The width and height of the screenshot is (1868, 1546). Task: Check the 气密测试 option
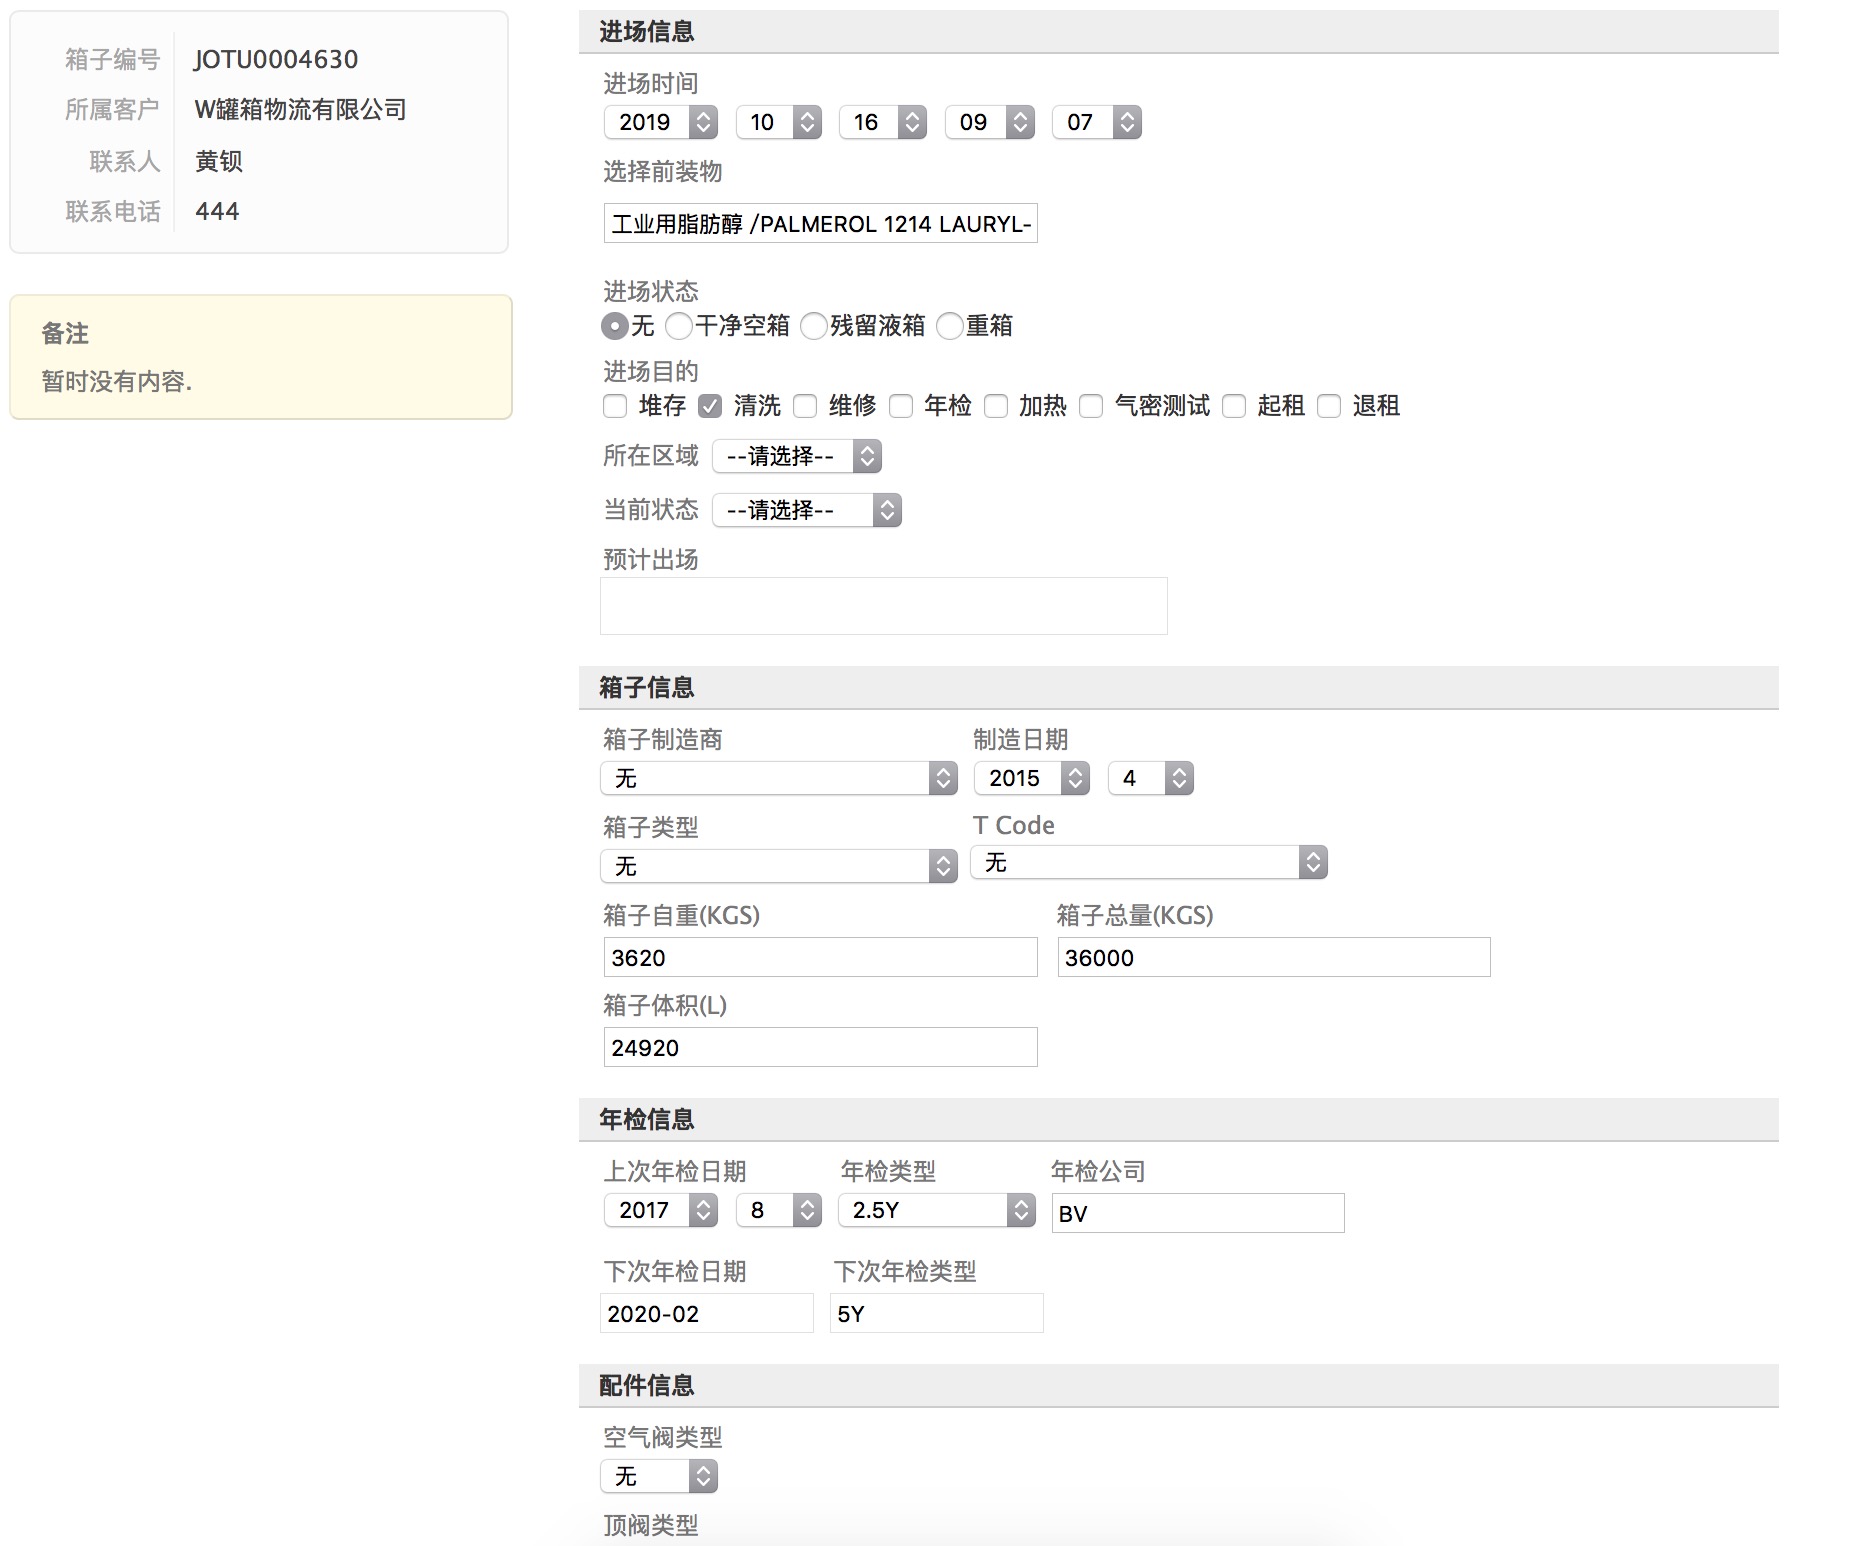coord(1091,407)
